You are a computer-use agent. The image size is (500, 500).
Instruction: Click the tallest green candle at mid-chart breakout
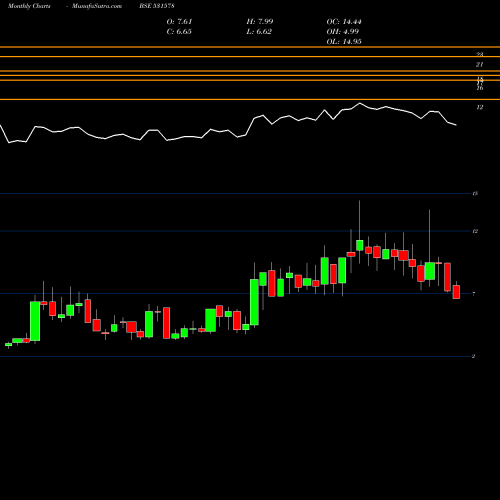(x=254, y=302)
